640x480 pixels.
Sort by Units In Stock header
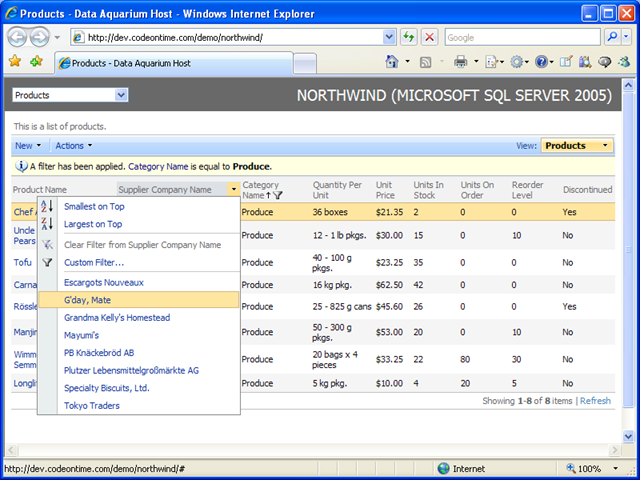click(x=429, y=190)
